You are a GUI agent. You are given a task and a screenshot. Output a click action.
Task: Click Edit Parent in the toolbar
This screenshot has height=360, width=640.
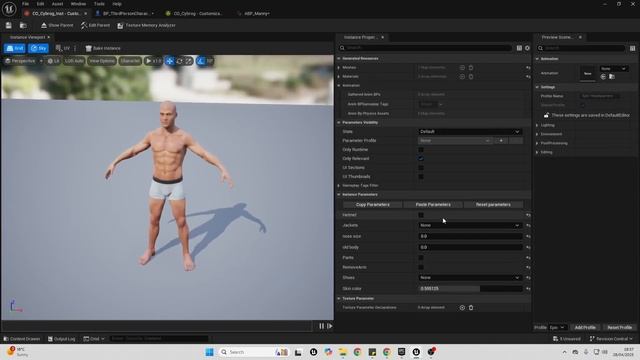95,25
